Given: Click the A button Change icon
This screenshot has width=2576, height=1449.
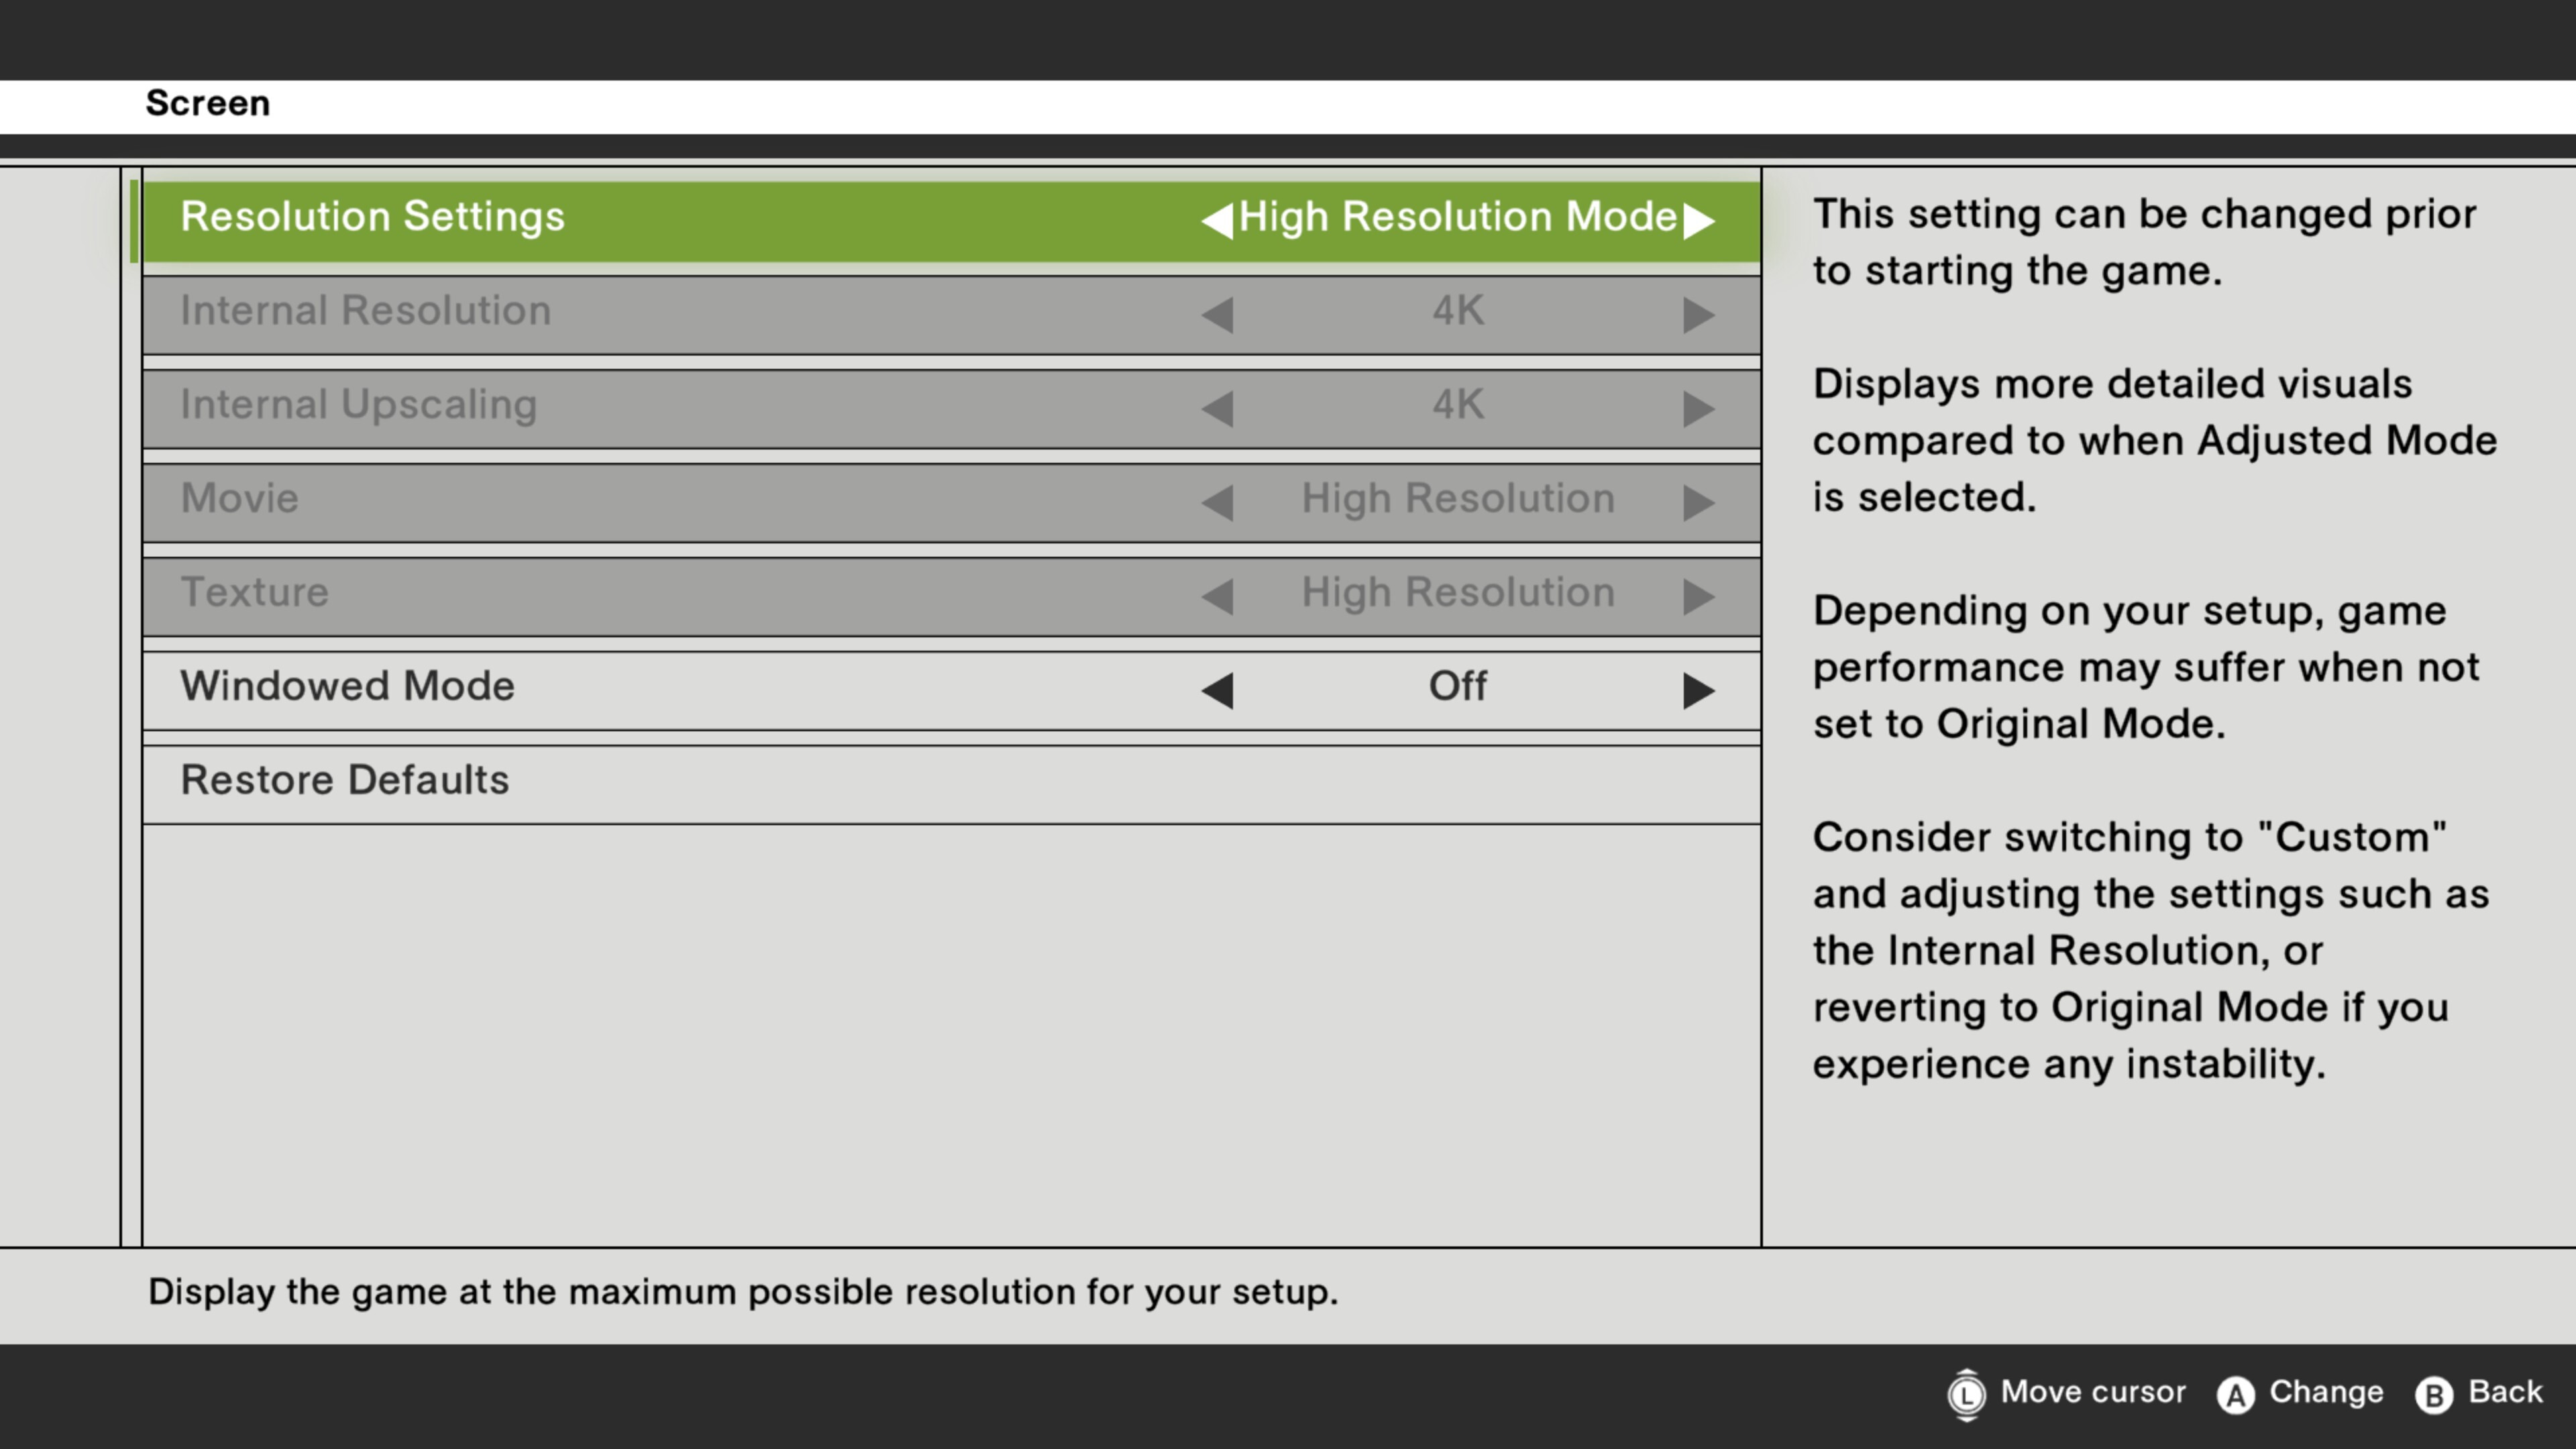Looking at the screenshot, I should 2236,1395.
